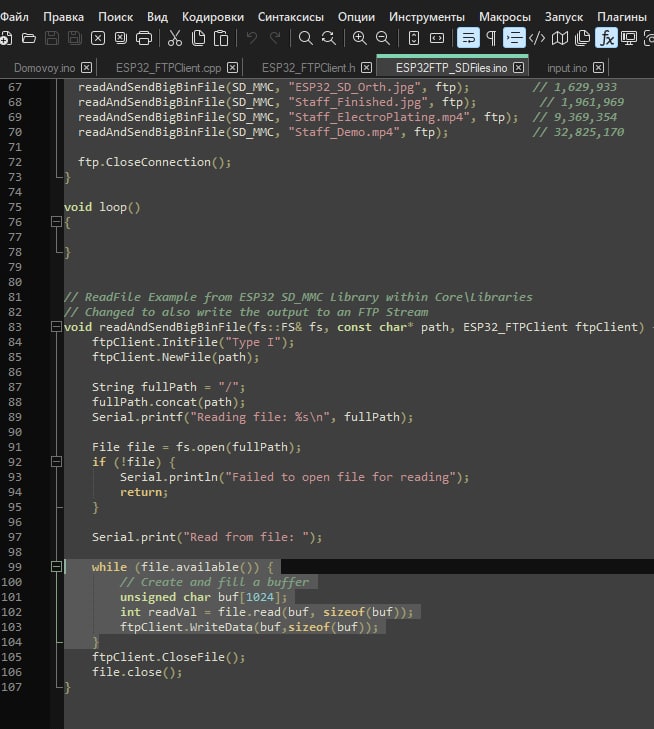Click the Open file folder icon
The image size is (654, 729).
[29, 38]
